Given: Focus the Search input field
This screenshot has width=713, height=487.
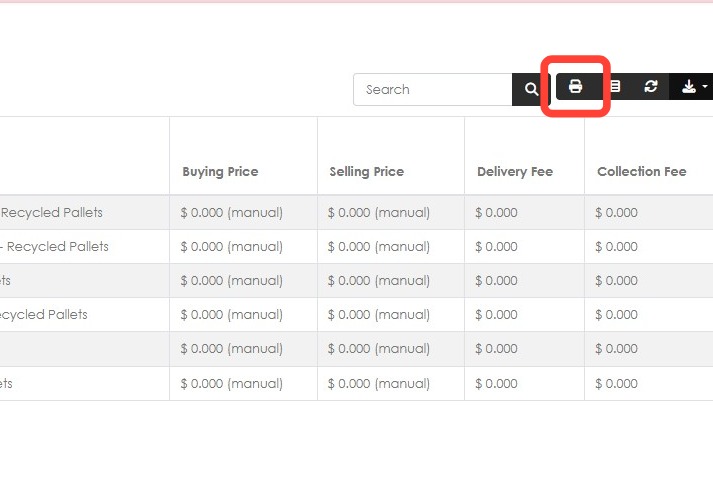Looking at the screenshot, I should click(433, 90).
